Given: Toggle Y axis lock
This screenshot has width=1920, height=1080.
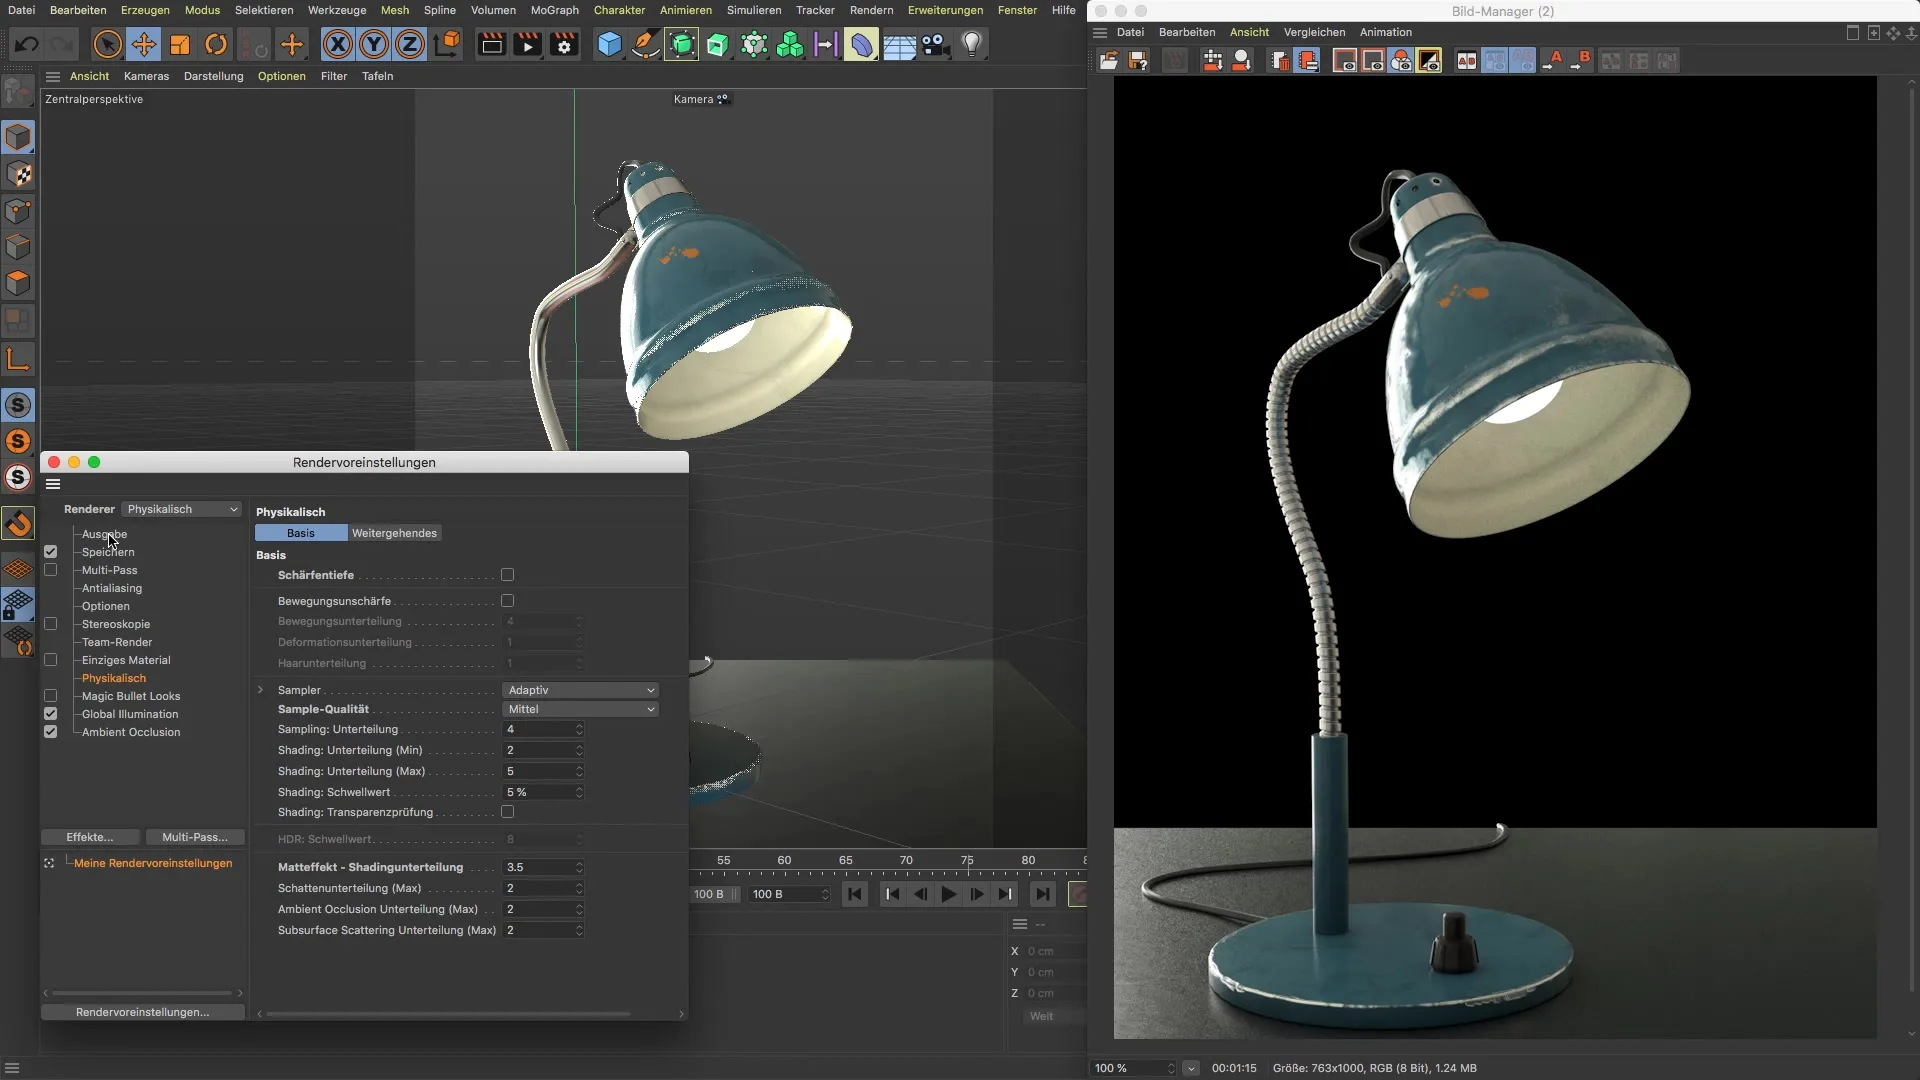Looking at the screenshot, I should coord(374,45).
